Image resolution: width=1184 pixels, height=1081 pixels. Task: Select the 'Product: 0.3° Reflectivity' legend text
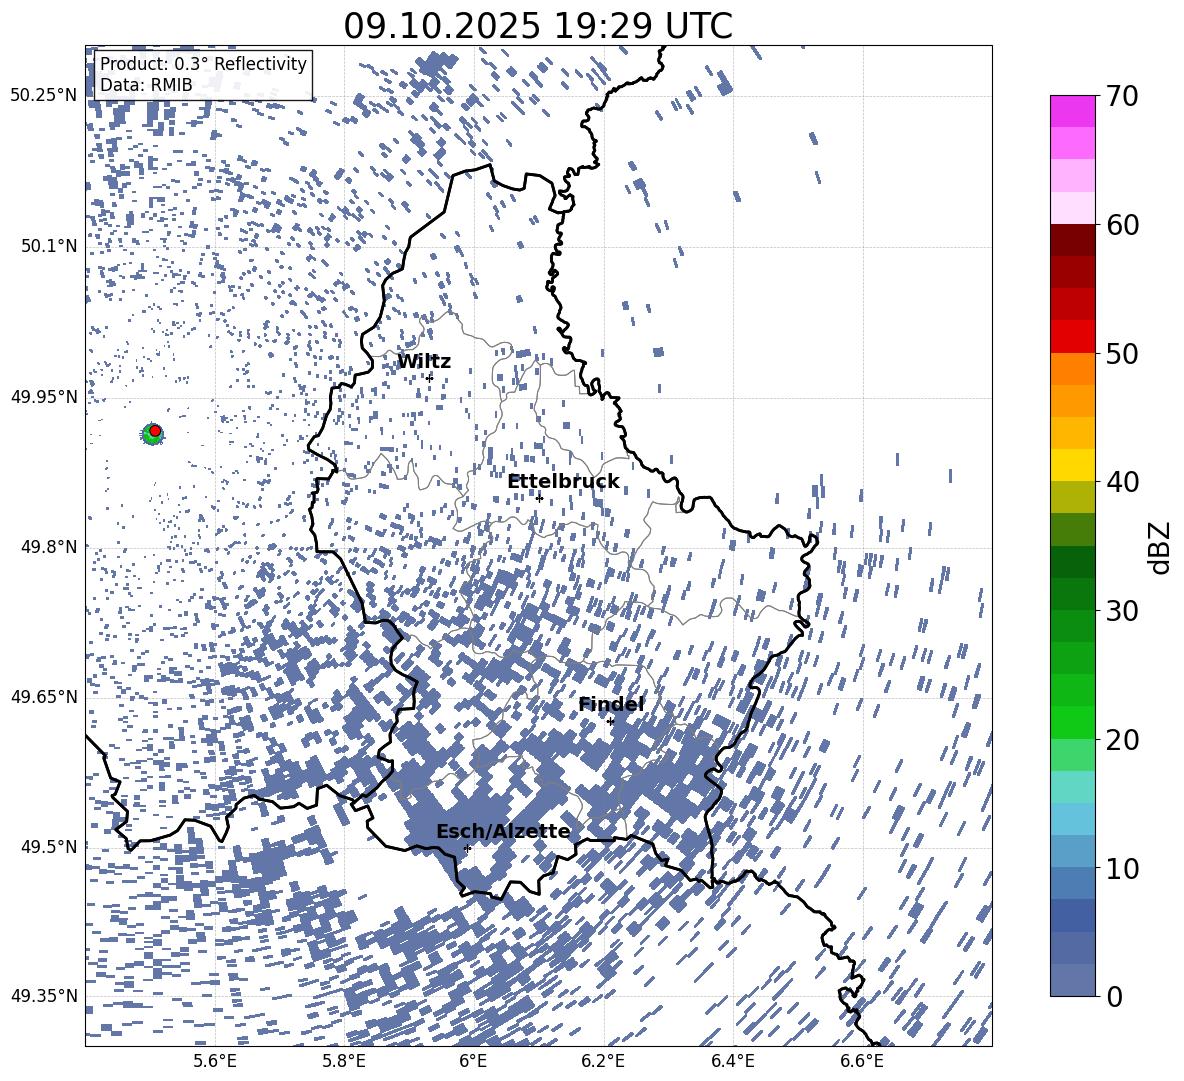coord(203,63)
